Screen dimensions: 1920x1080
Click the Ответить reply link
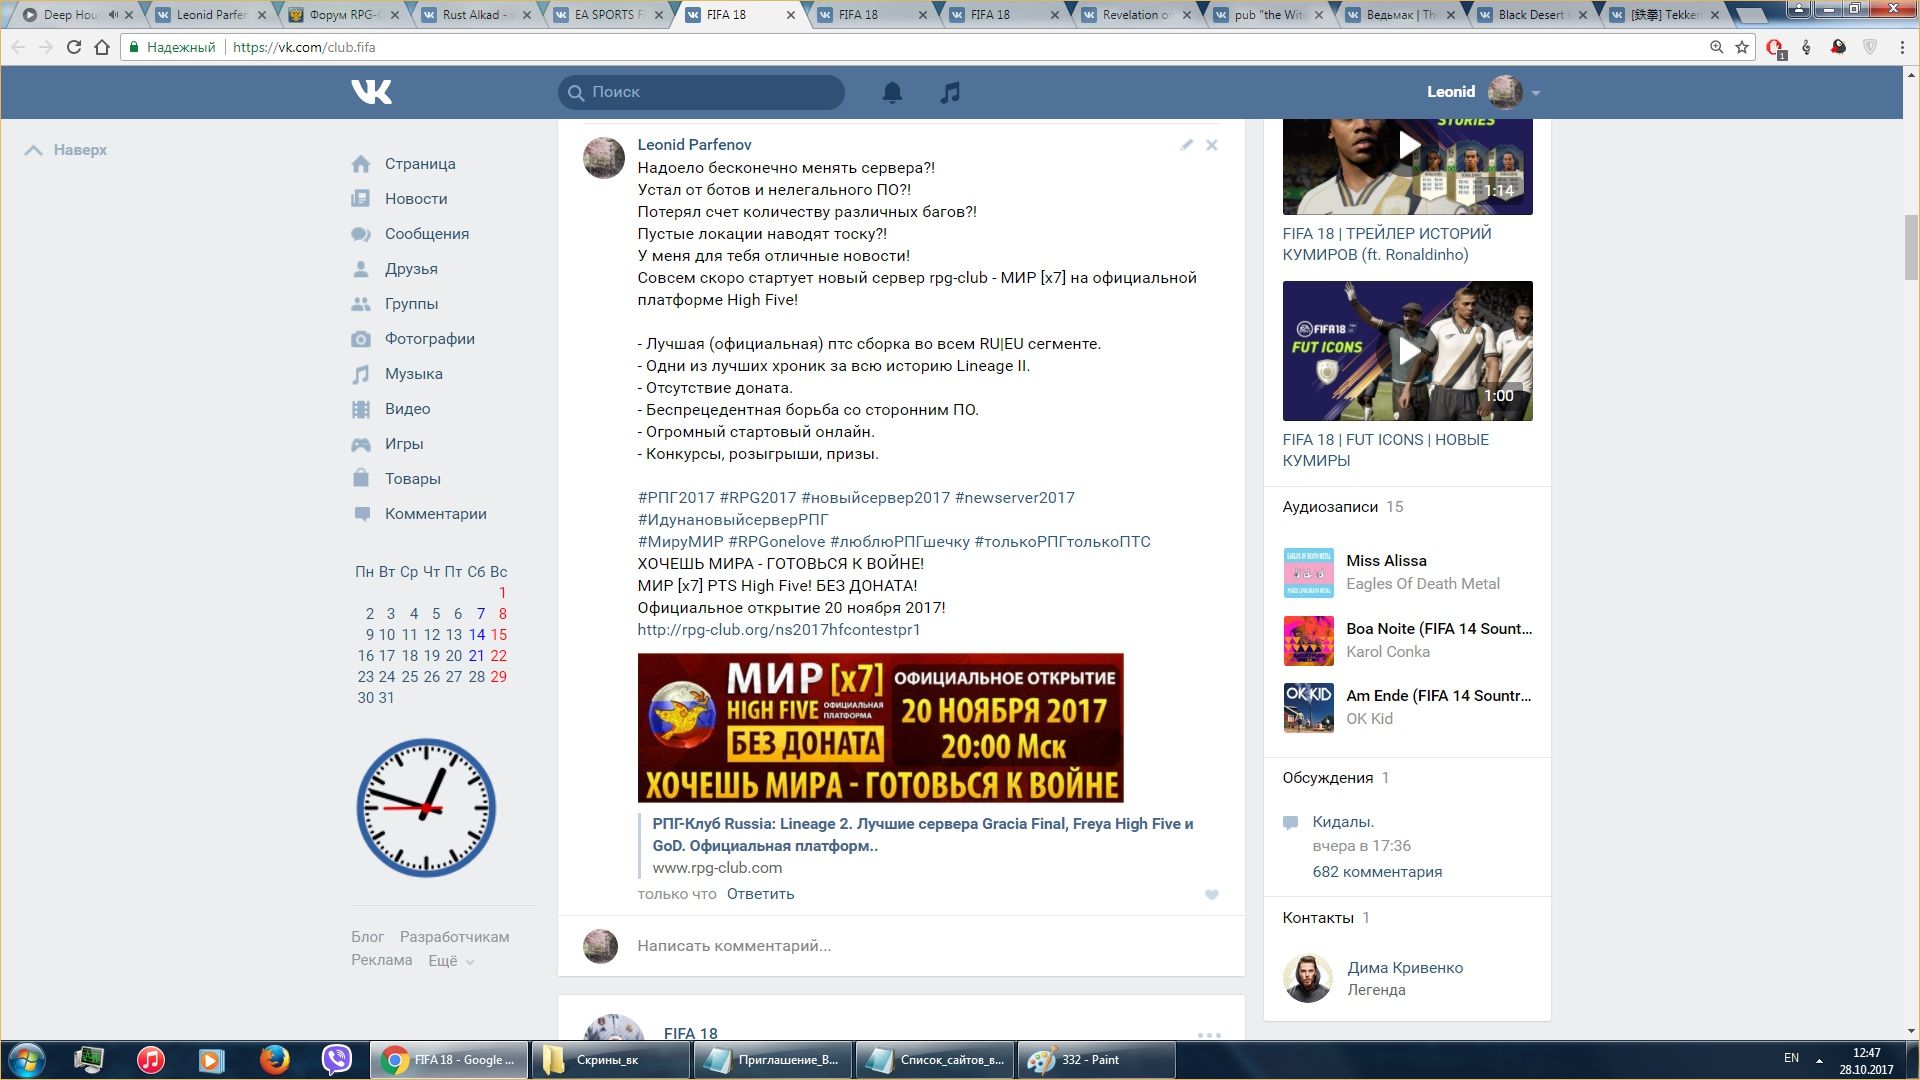coord(760,894)
